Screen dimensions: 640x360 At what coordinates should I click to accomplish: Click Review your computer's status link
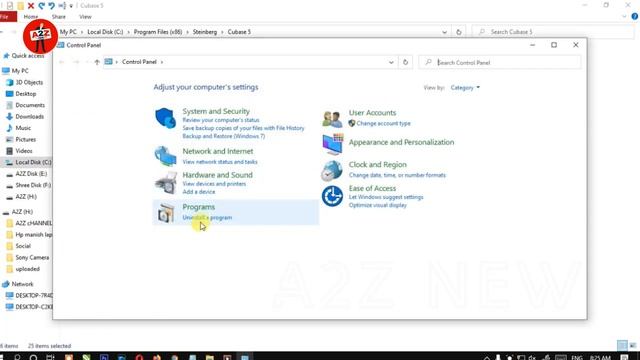click(x=221, y=120)
